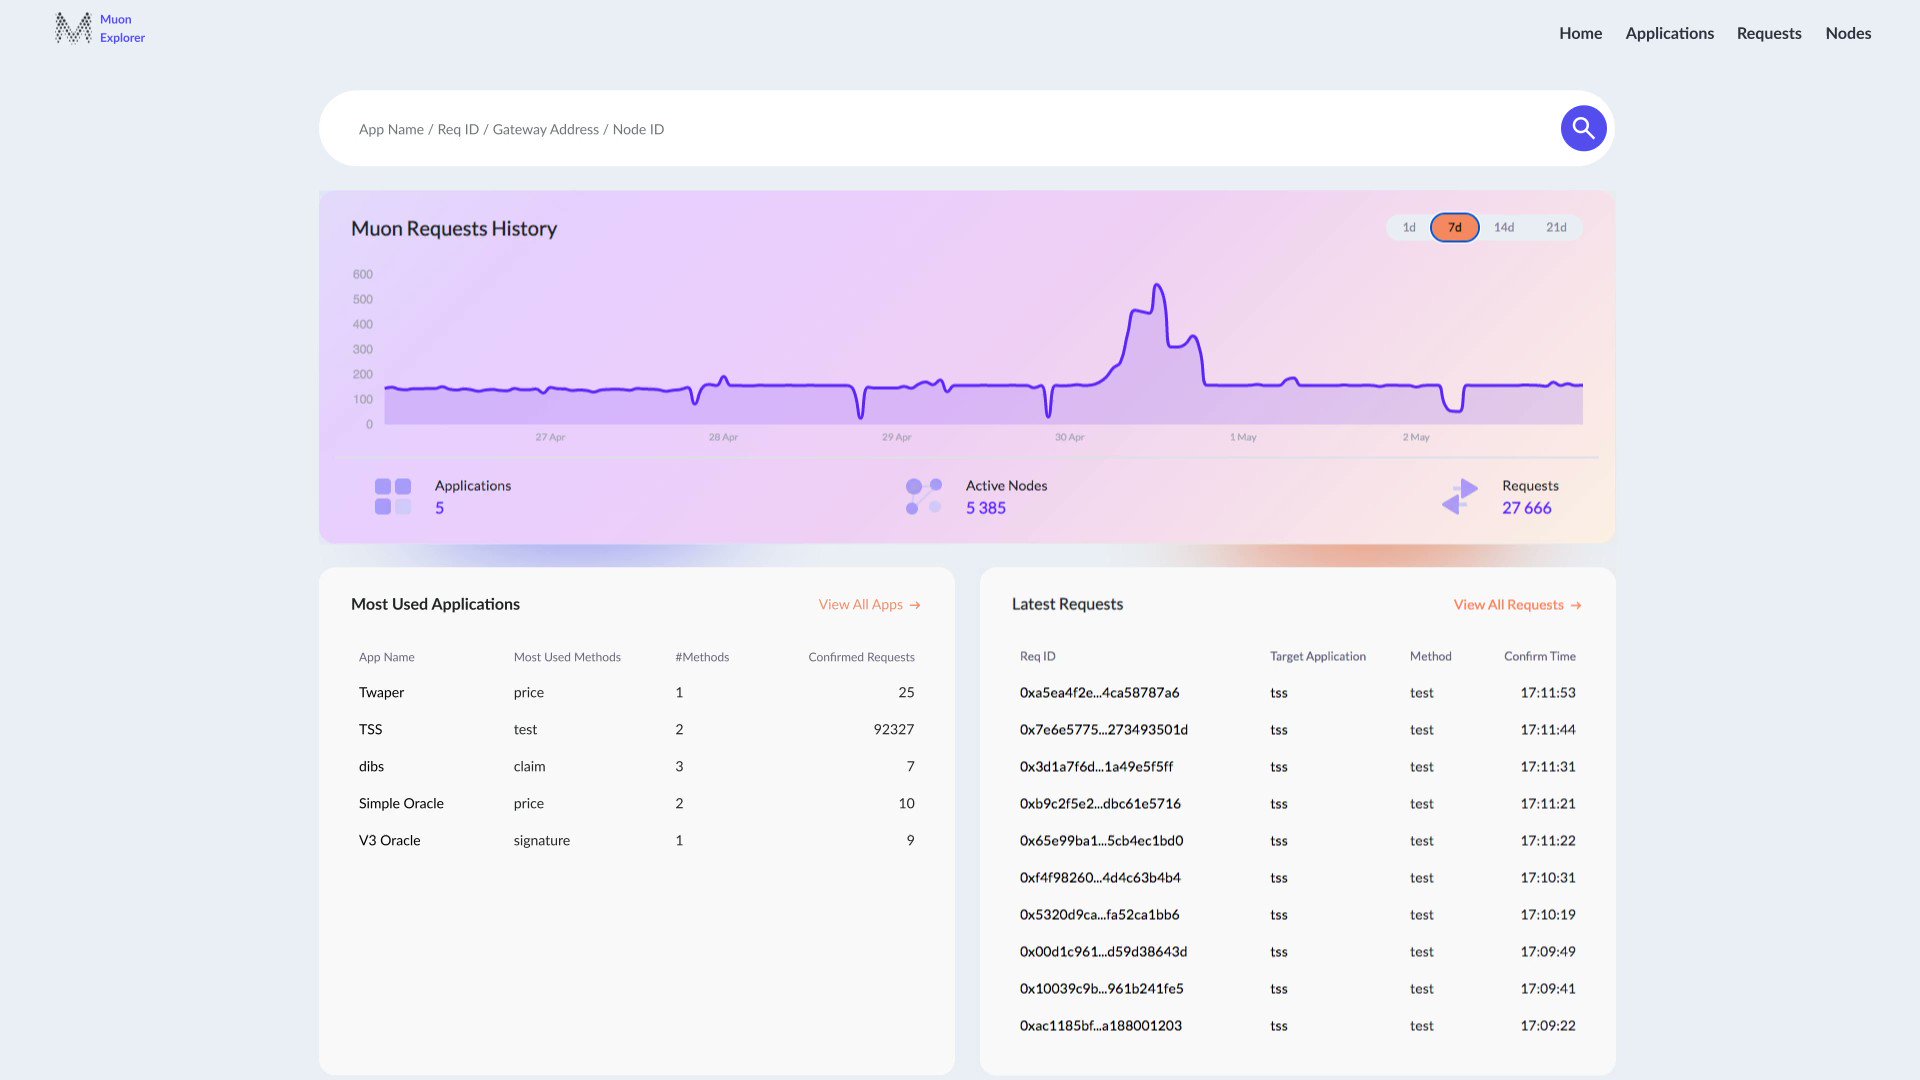Click the App Name search input field
Image resolution: width=1920 pixels, height=1080 pixels.
pos(700,128)
